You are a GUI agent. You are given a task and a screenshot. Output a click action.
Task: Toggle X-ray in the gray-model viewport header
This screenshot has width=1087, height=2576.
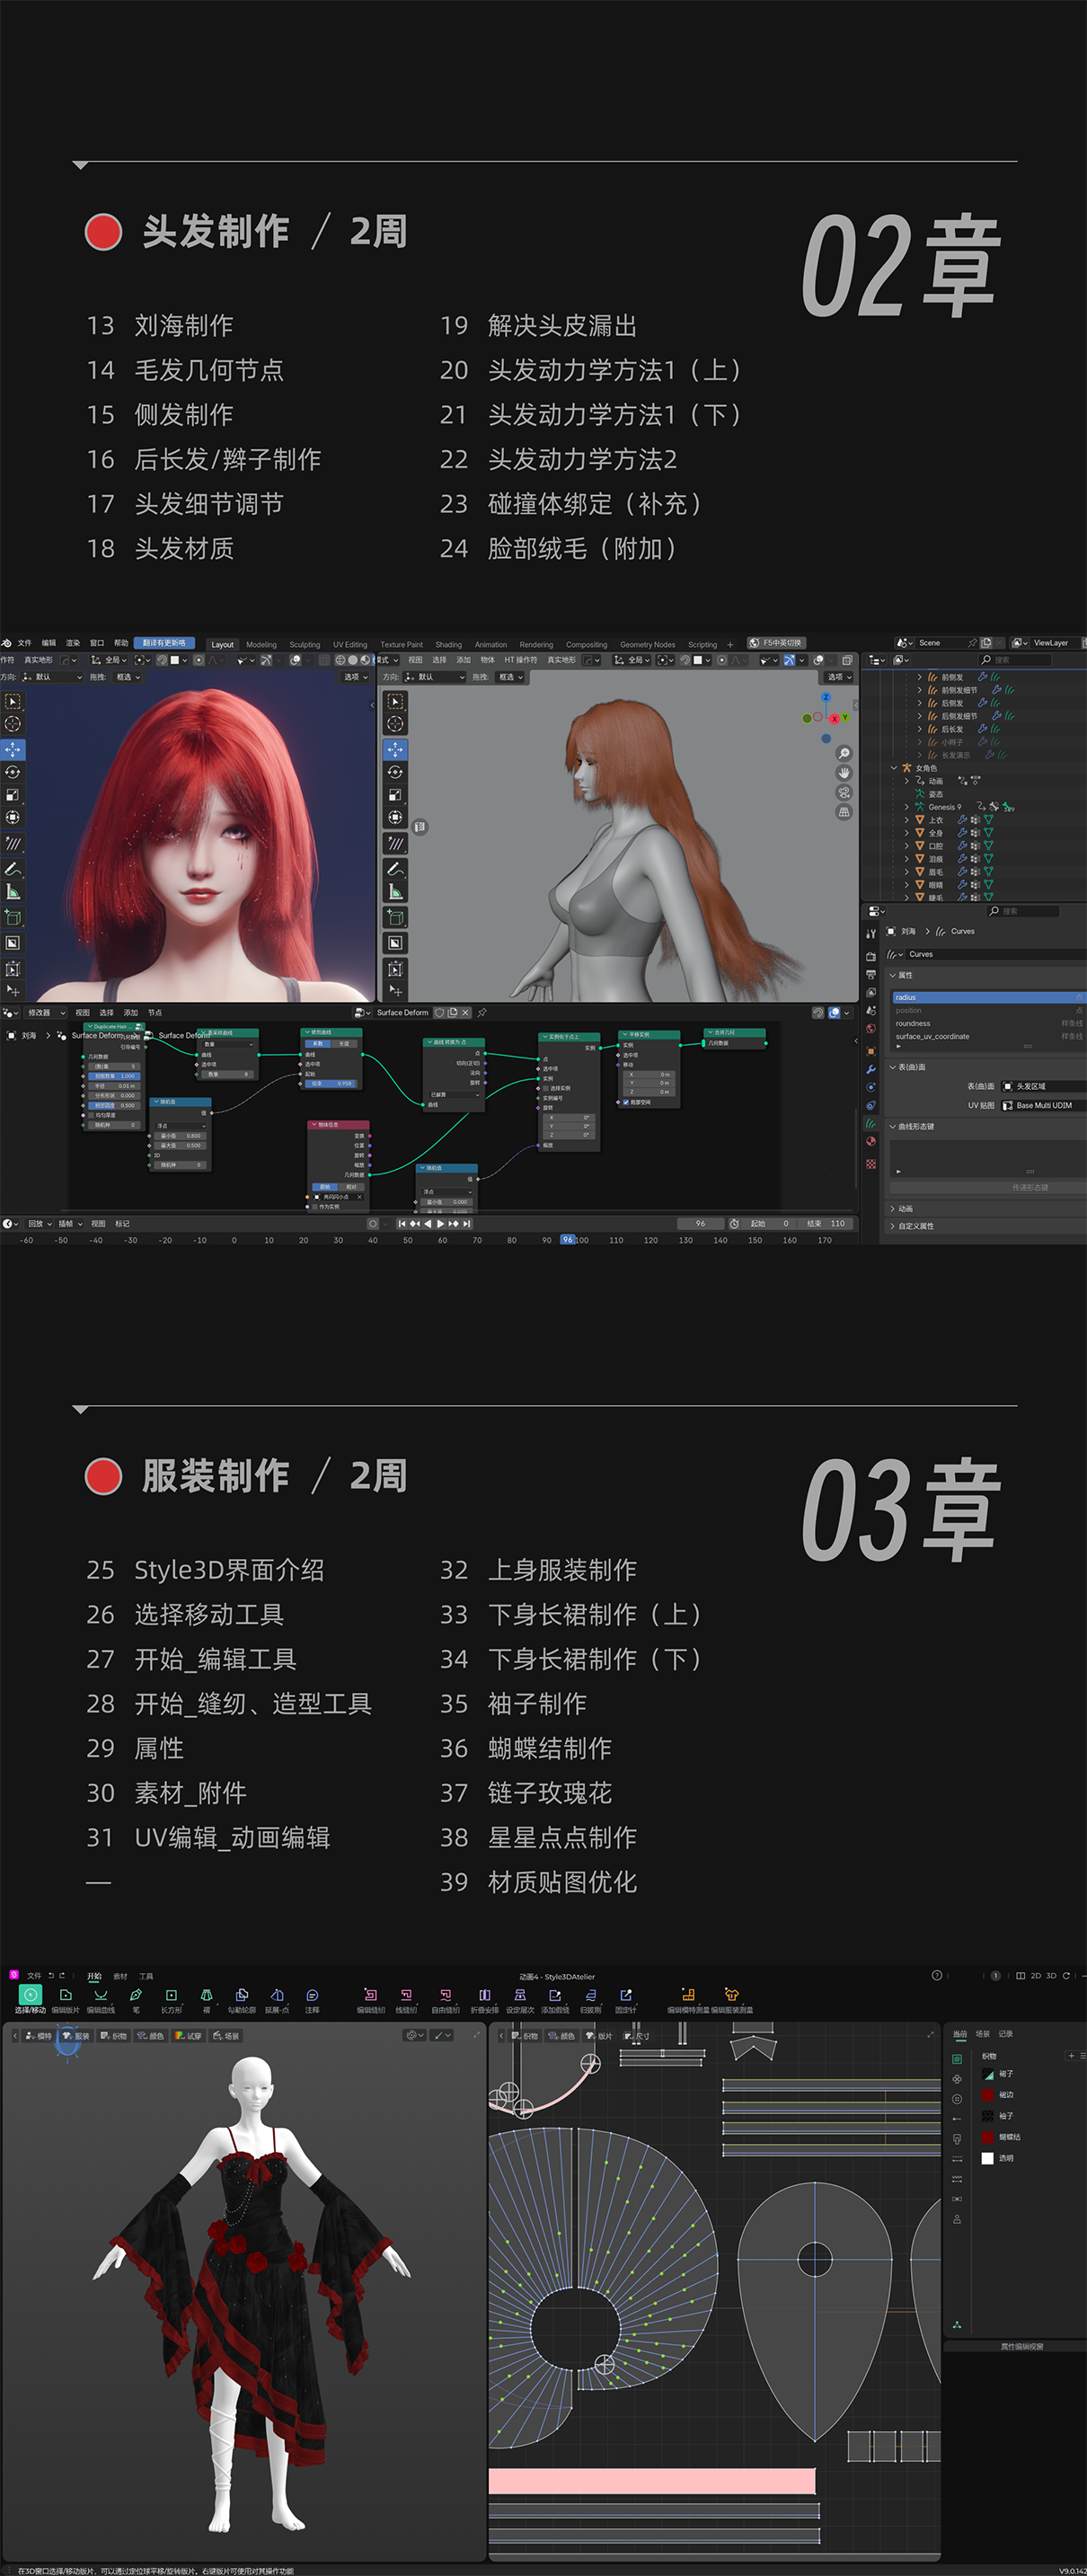(x=847, y=660)
